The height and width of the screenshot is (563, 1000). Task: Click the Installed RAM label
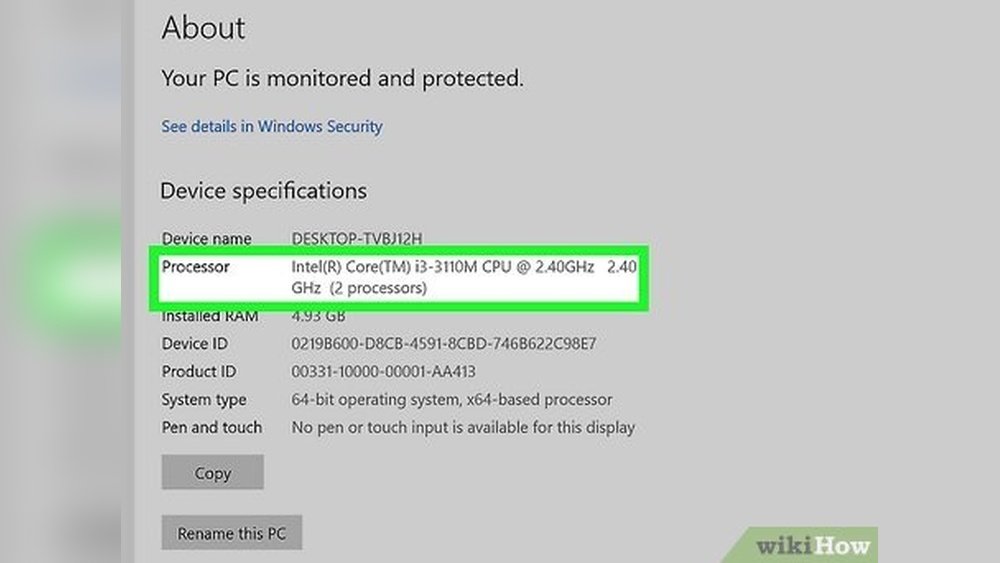[x=210, y=317]
